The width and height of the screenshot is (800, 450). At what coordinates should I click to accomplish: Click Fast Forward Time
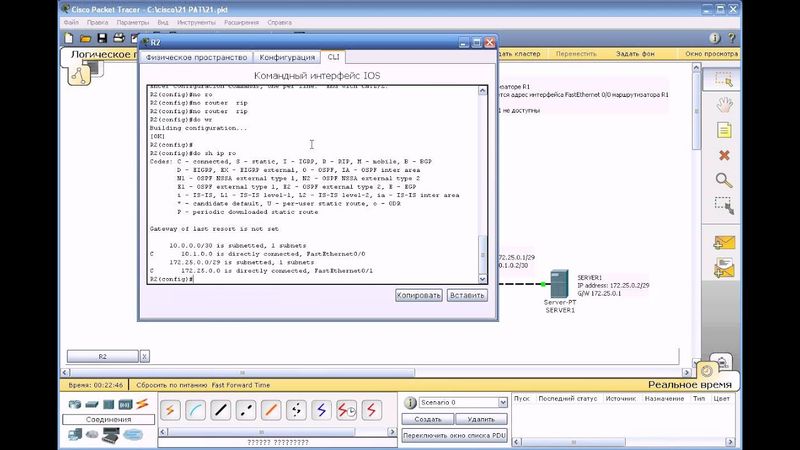coord(241,385)
